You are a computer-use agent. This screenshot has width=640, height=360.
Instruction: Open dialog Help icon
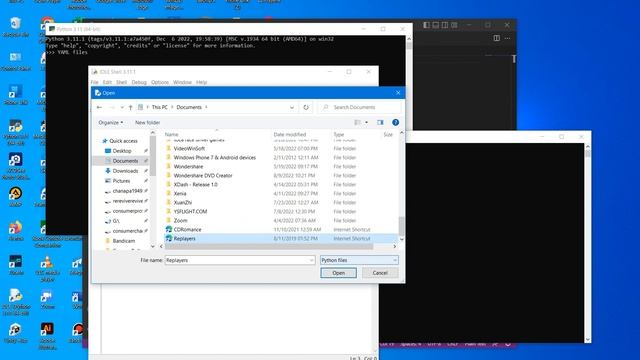point(395,122)
